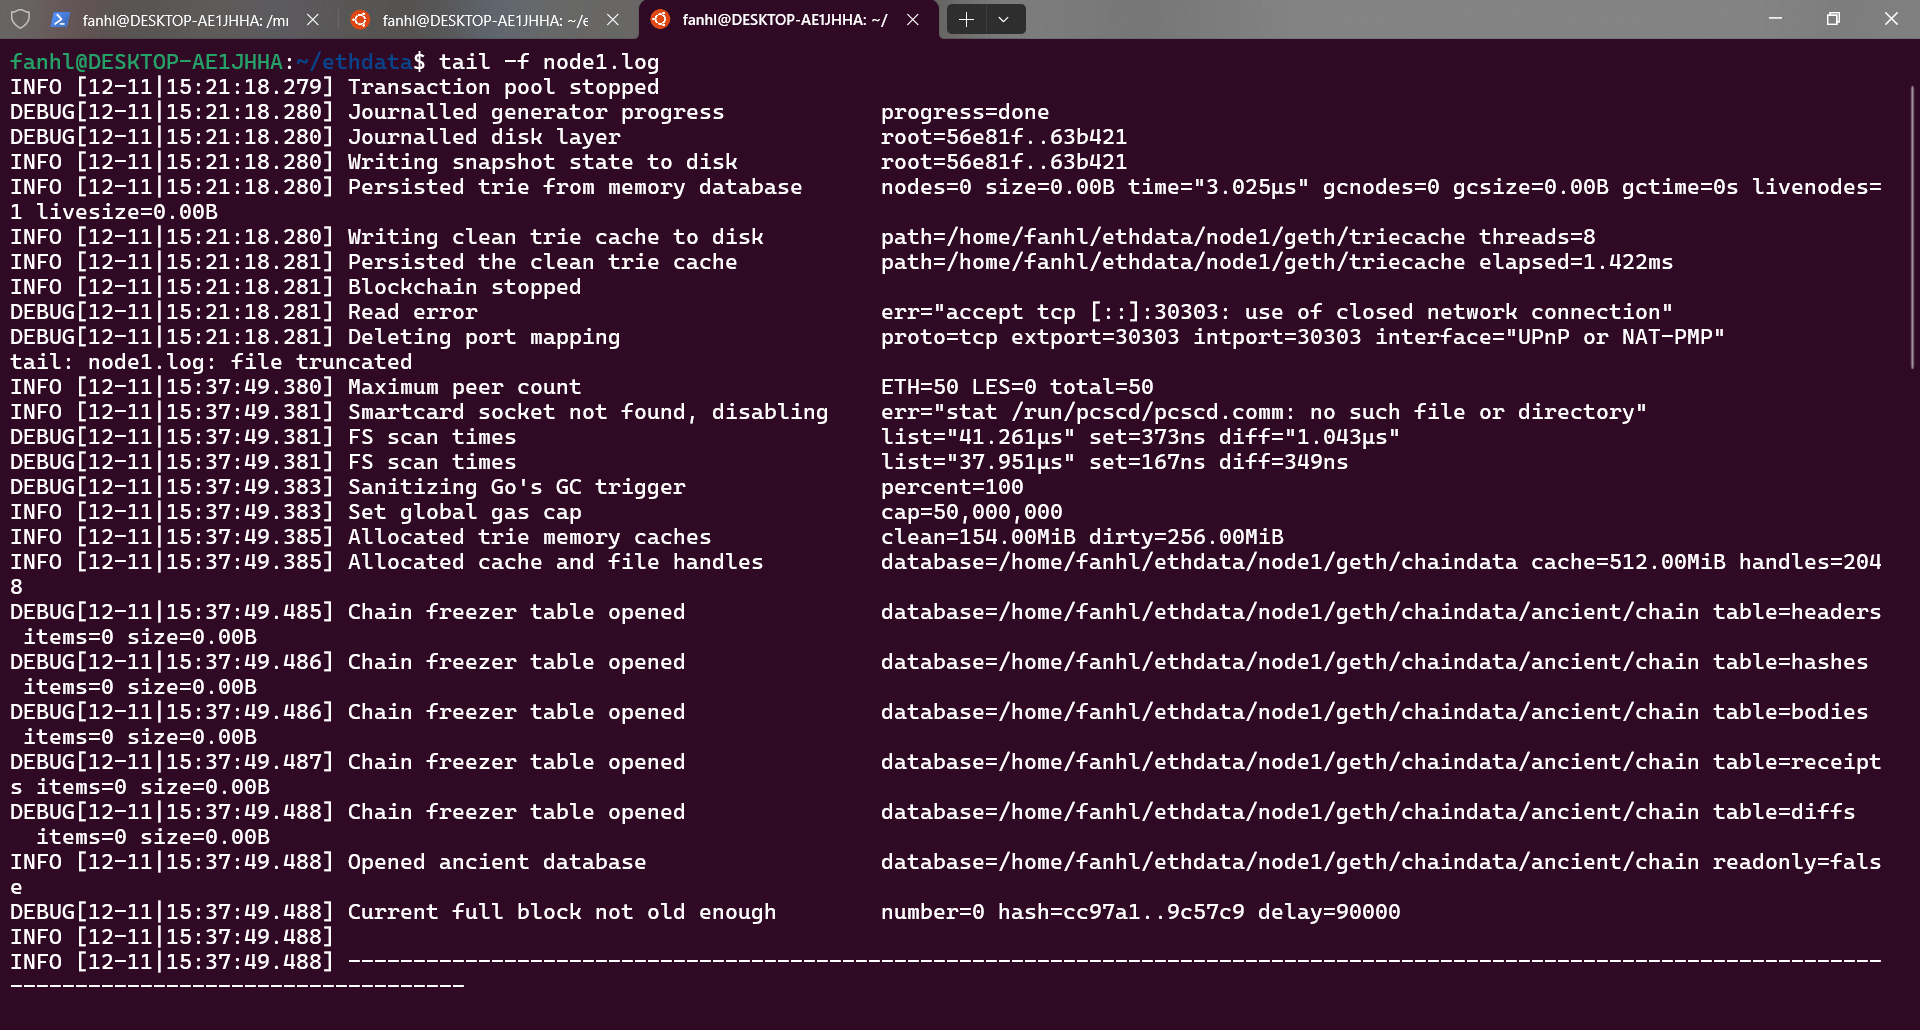Close the Windows Terminal window

pos(1891,19)
